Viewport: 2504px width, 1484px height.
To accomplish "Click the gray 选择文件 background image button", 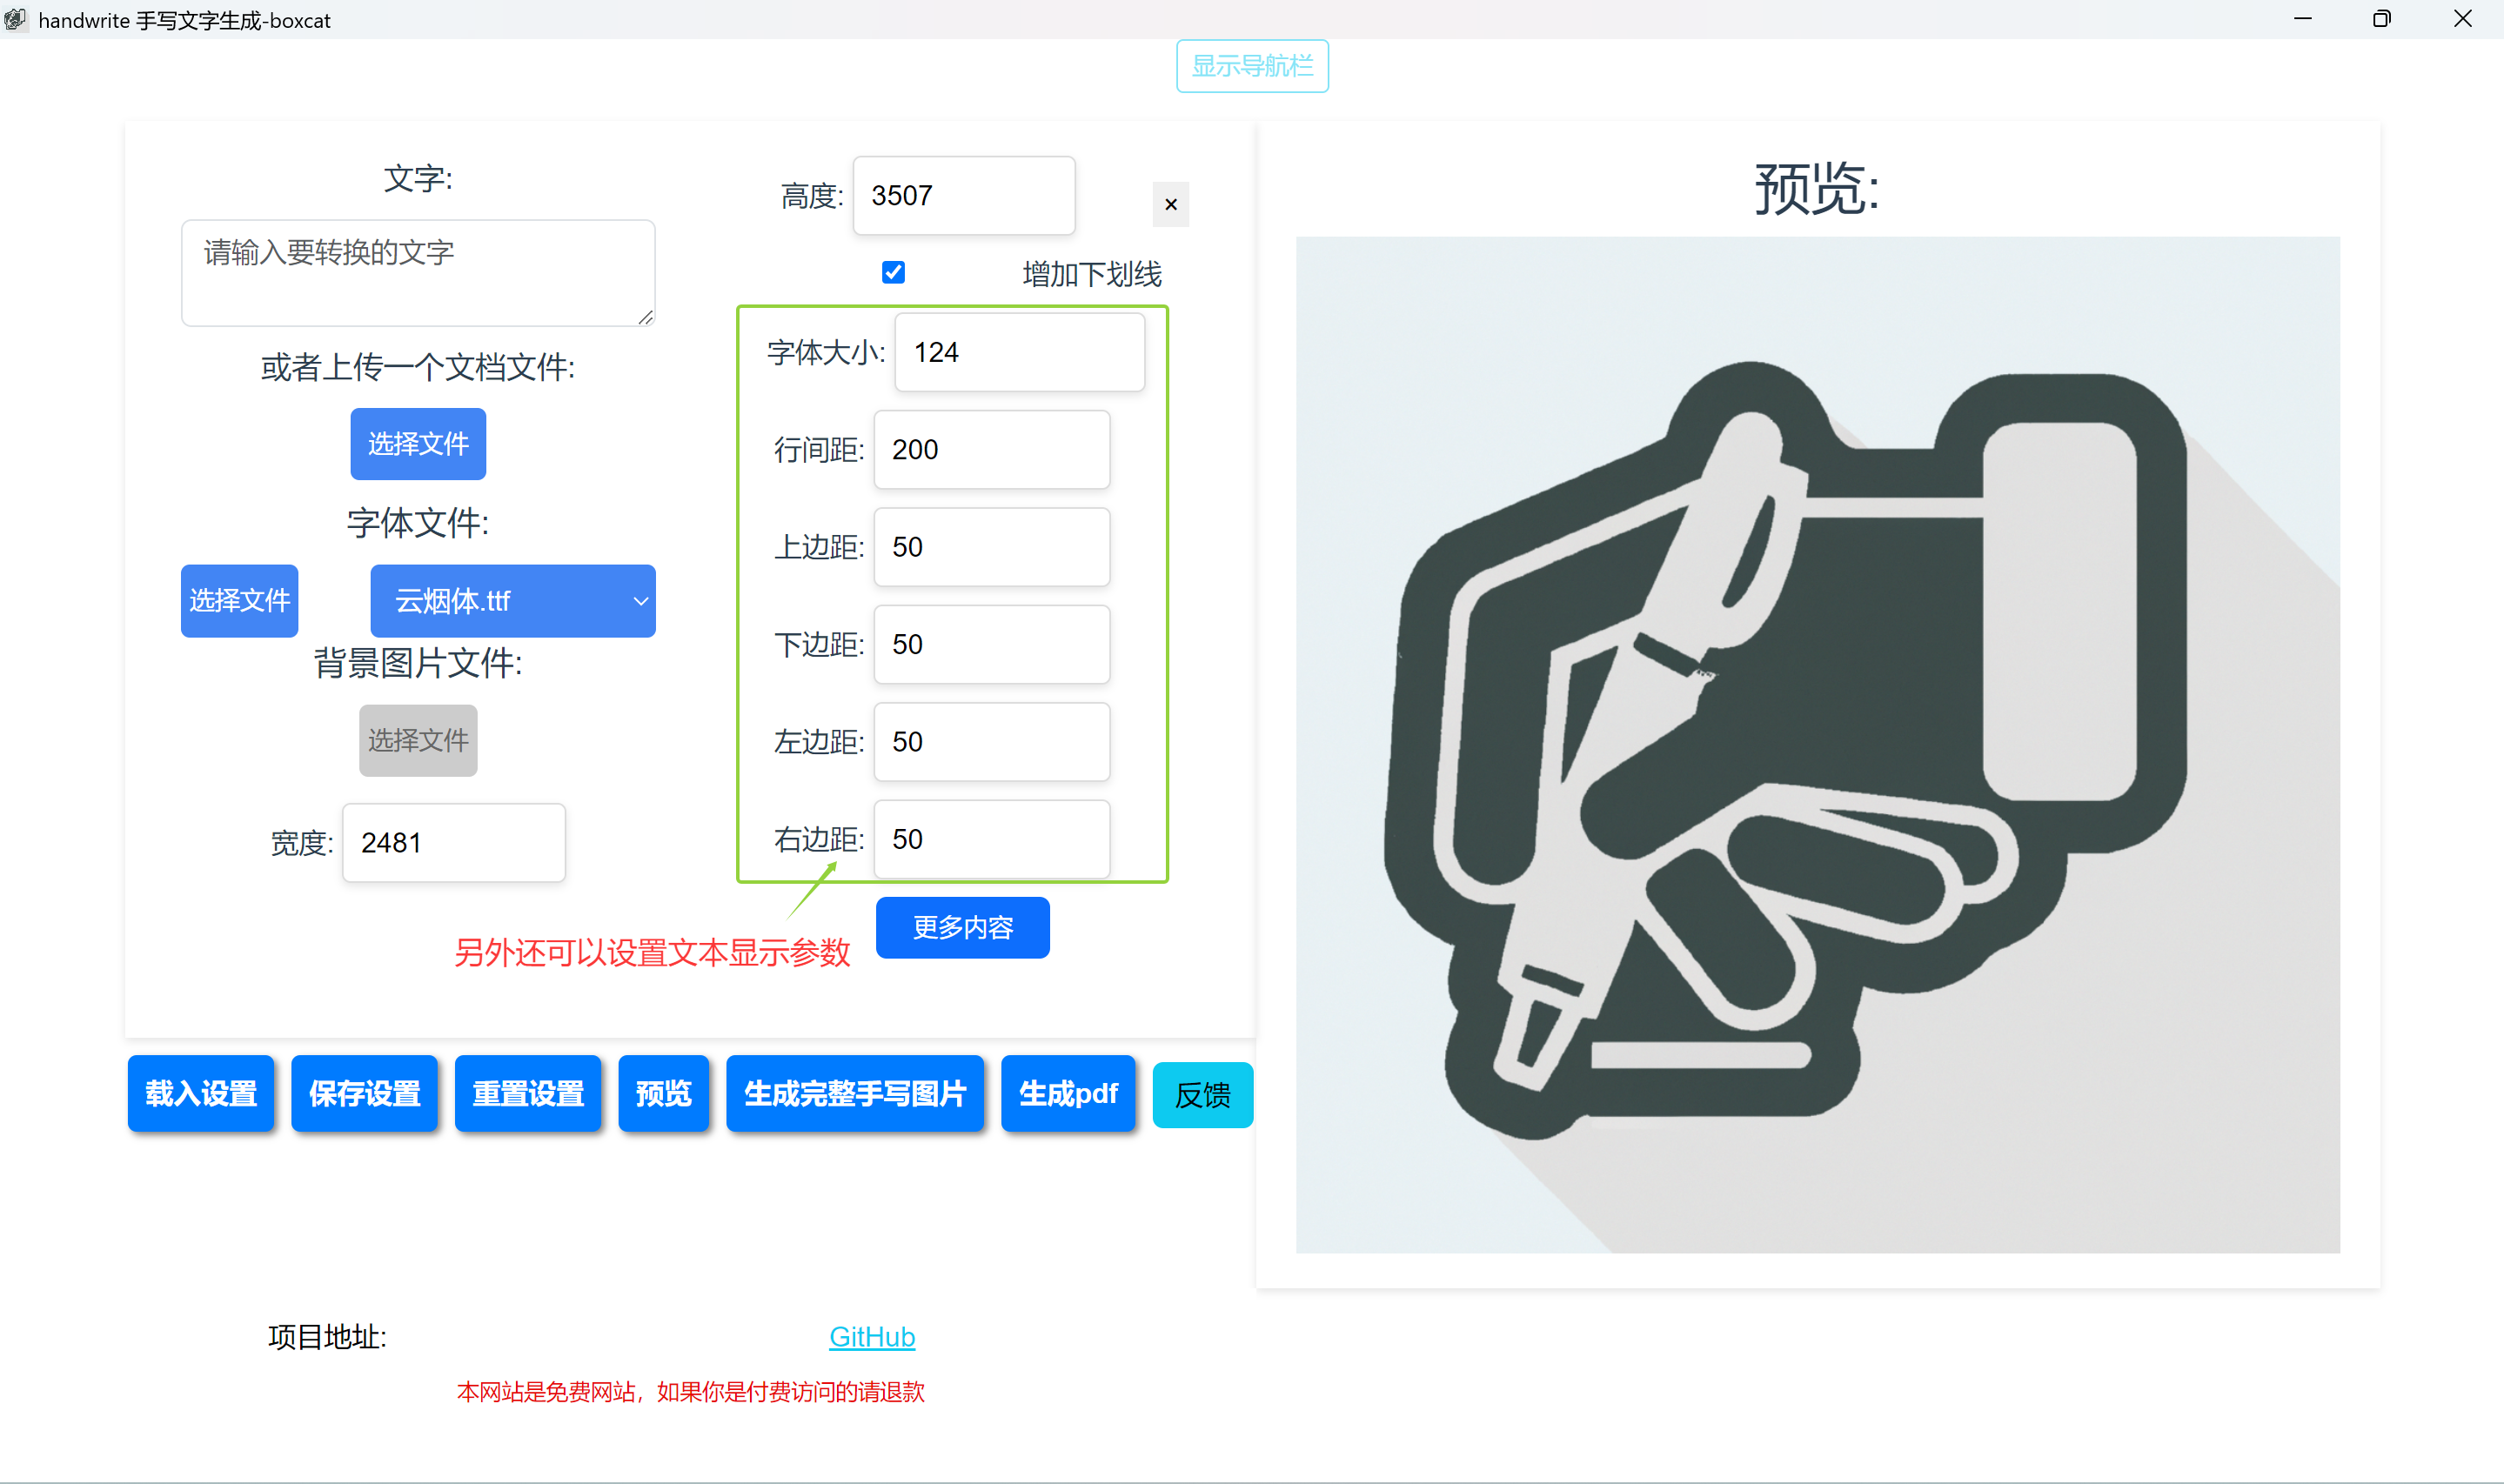I will [x=418, y=741].
